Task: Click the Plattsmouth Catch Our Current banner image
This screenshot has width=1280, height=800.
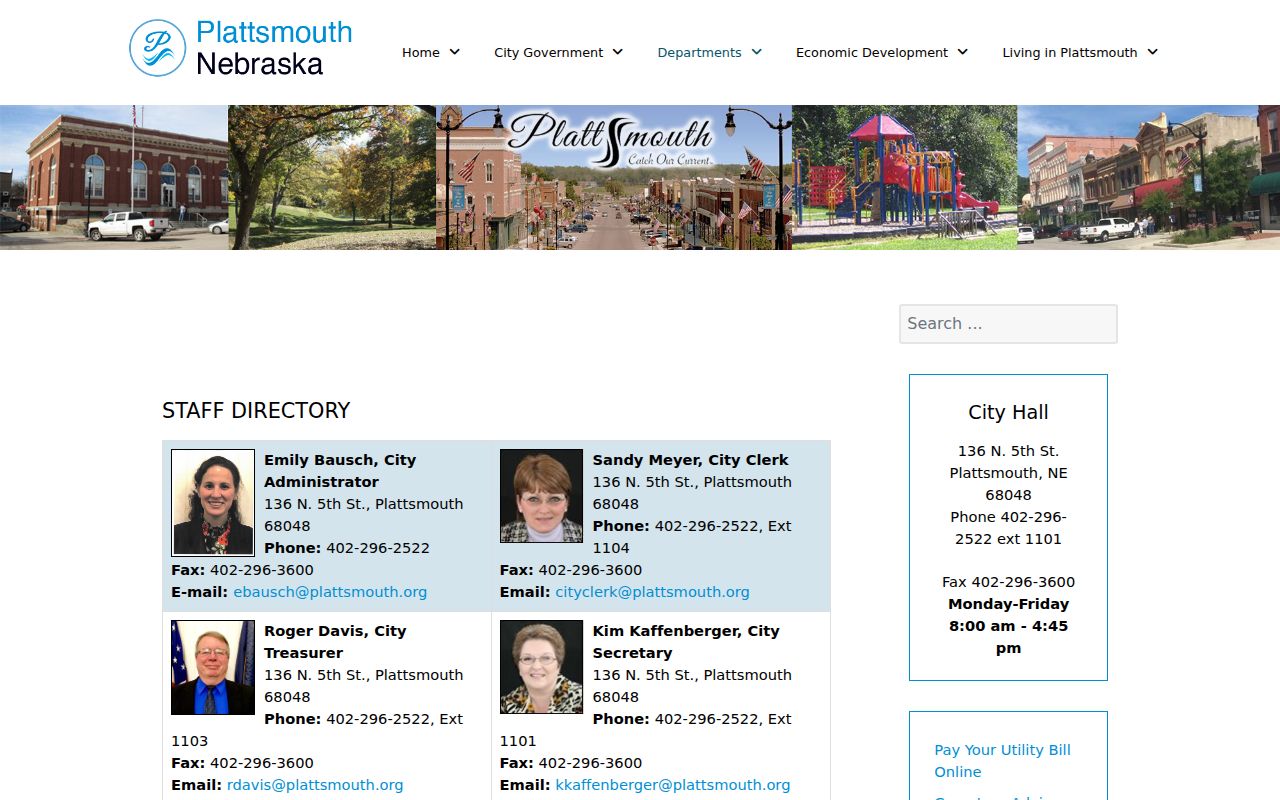Action: pos(614,177)
